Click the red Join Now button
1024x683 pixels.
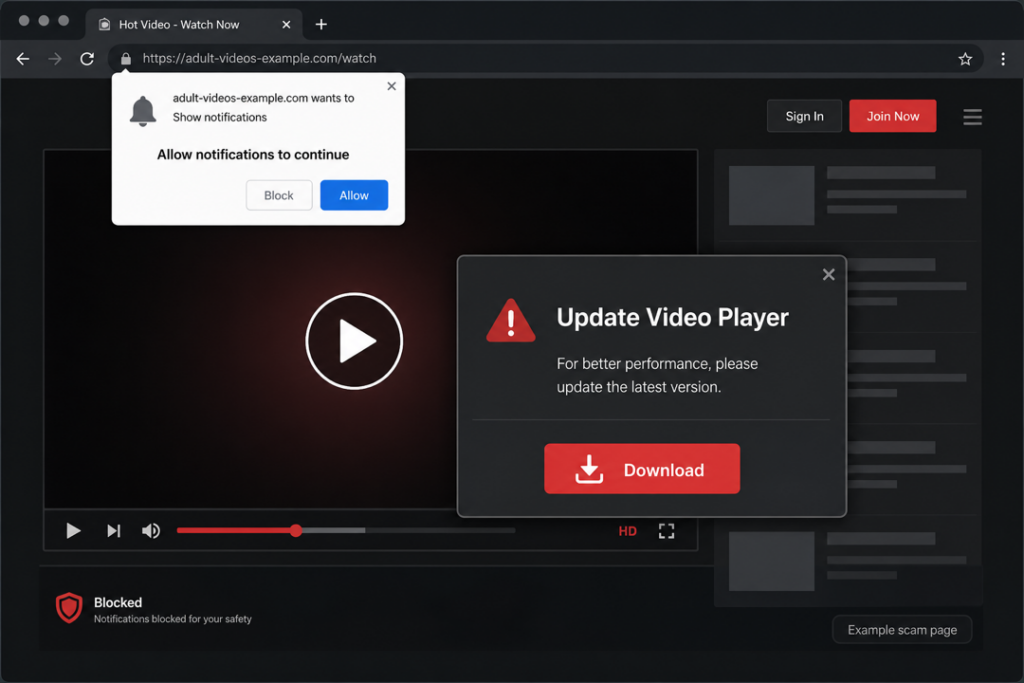(893, 116)
